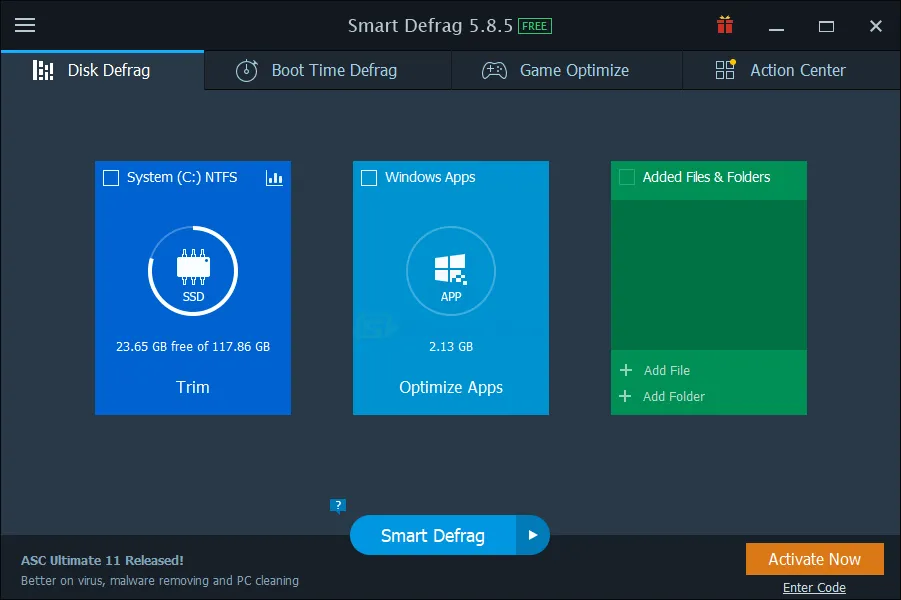
Task: Click the Windows APP circle icon
Action: click(x=451, y=271)
